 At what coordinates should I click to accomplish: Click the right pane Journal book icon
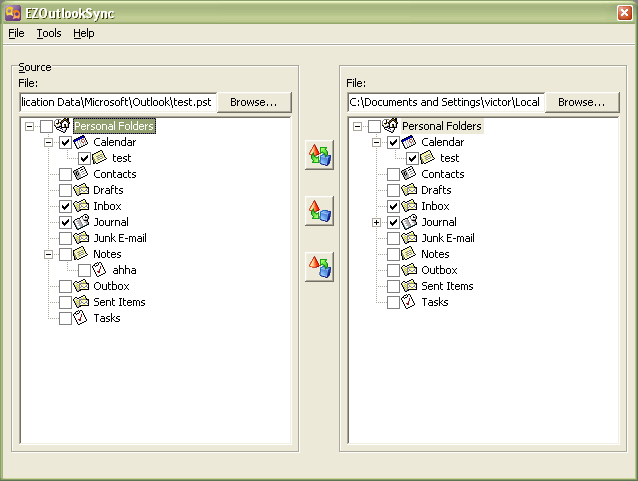409,222
